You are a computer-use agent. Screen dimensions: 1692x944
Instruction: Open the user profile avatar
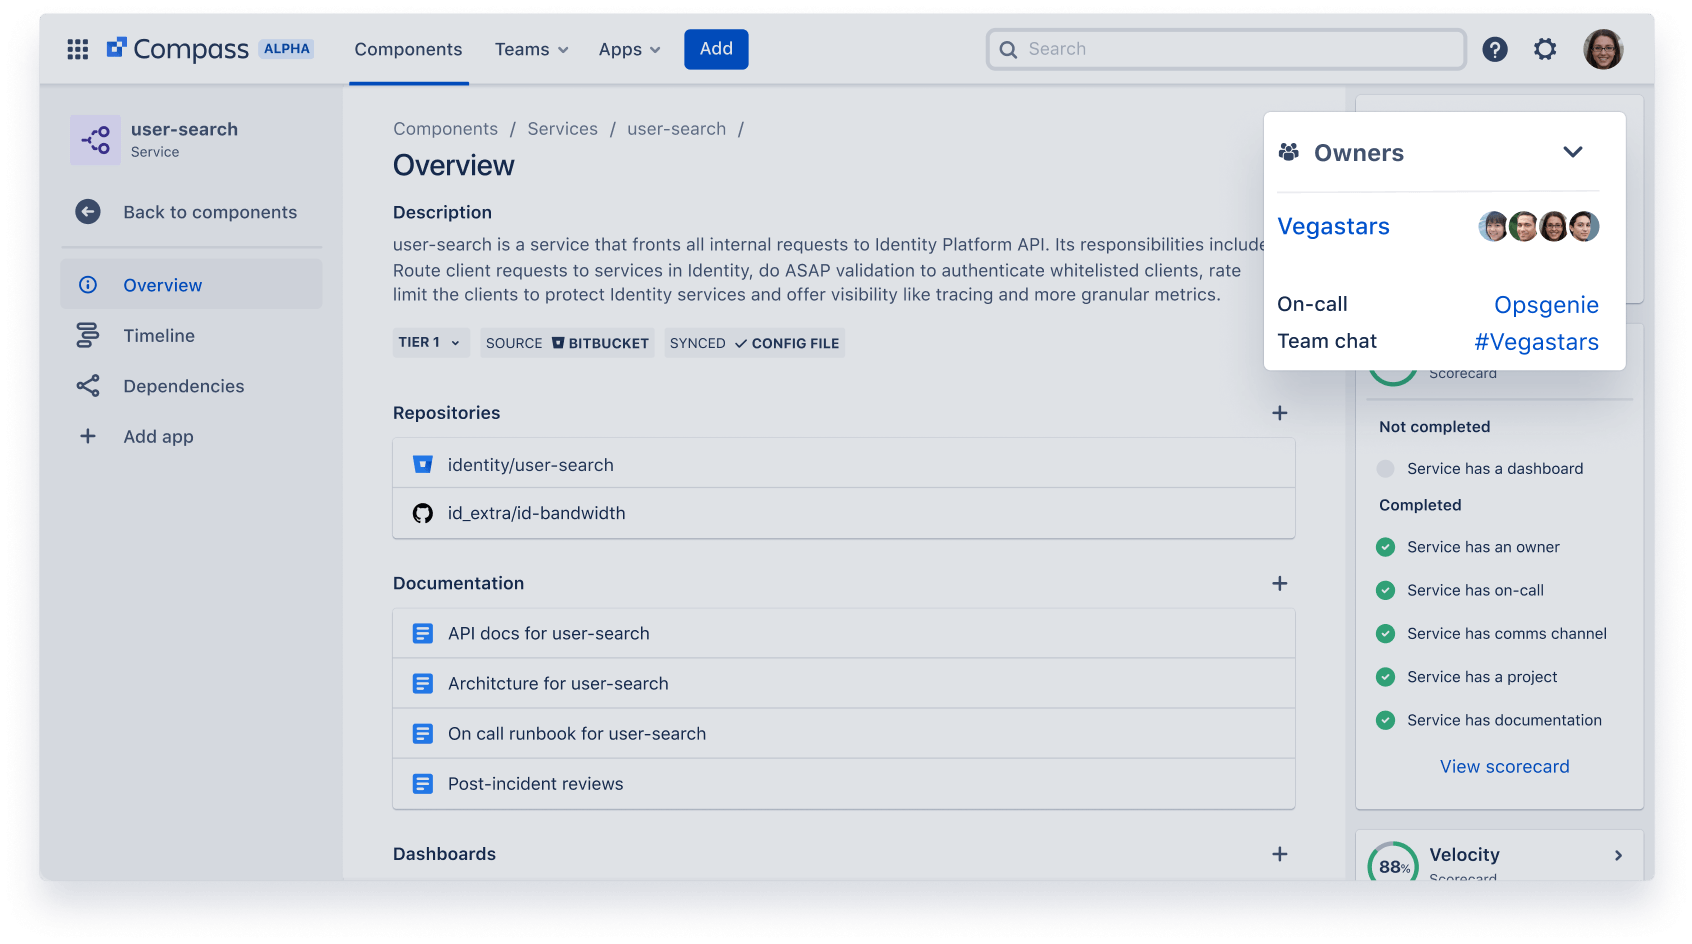[x=1602, y=49]
